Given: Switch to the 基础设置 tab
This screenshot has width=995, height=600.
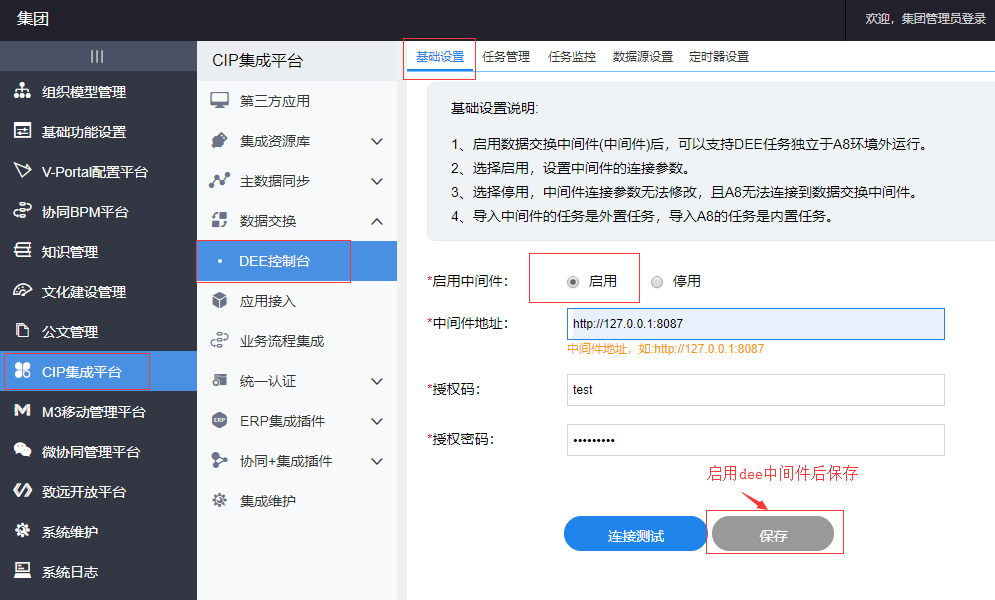Looking at the screenshot, I should pos(440,56).
